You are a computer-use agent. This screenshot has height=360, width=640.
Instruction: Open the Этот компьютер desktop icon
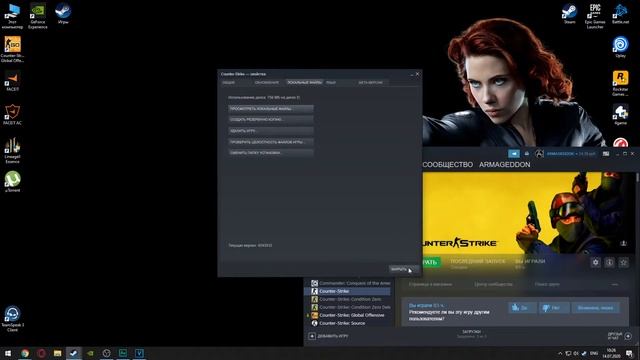pyautogui.click(x=12, y=16)
